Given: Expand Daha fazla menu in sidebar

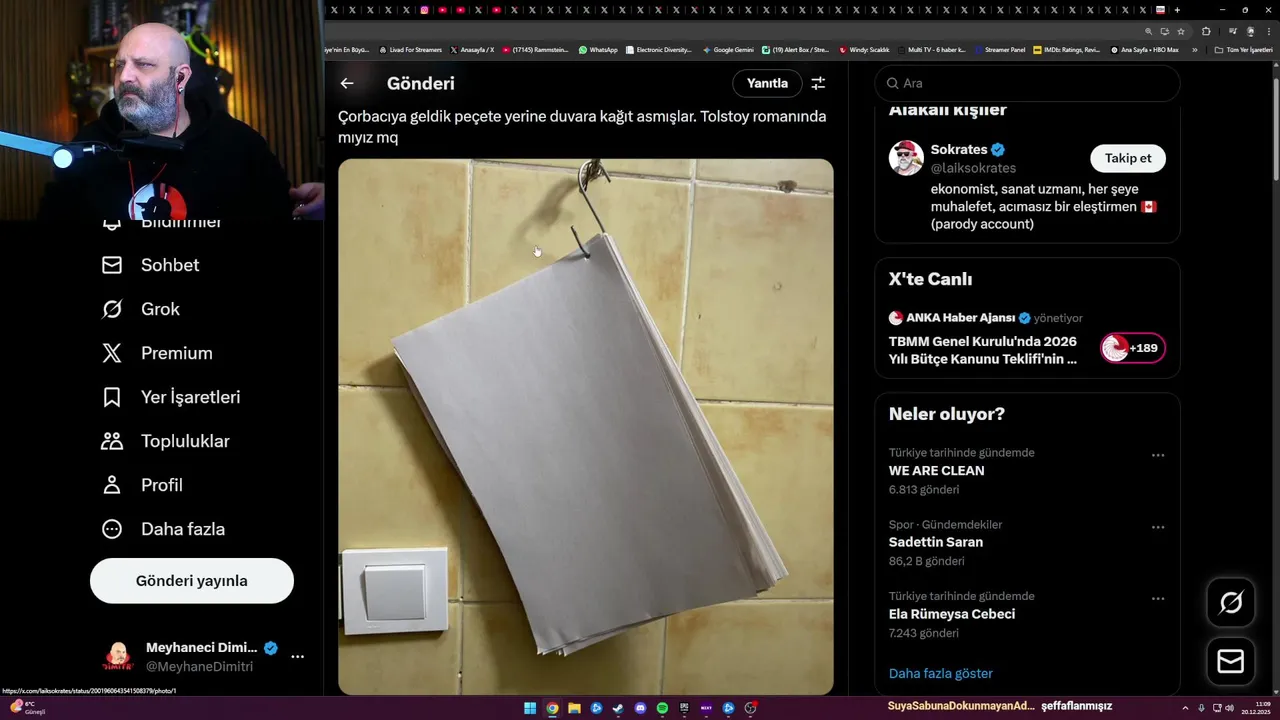Looking at the screenshot, I should coord(163,529).
